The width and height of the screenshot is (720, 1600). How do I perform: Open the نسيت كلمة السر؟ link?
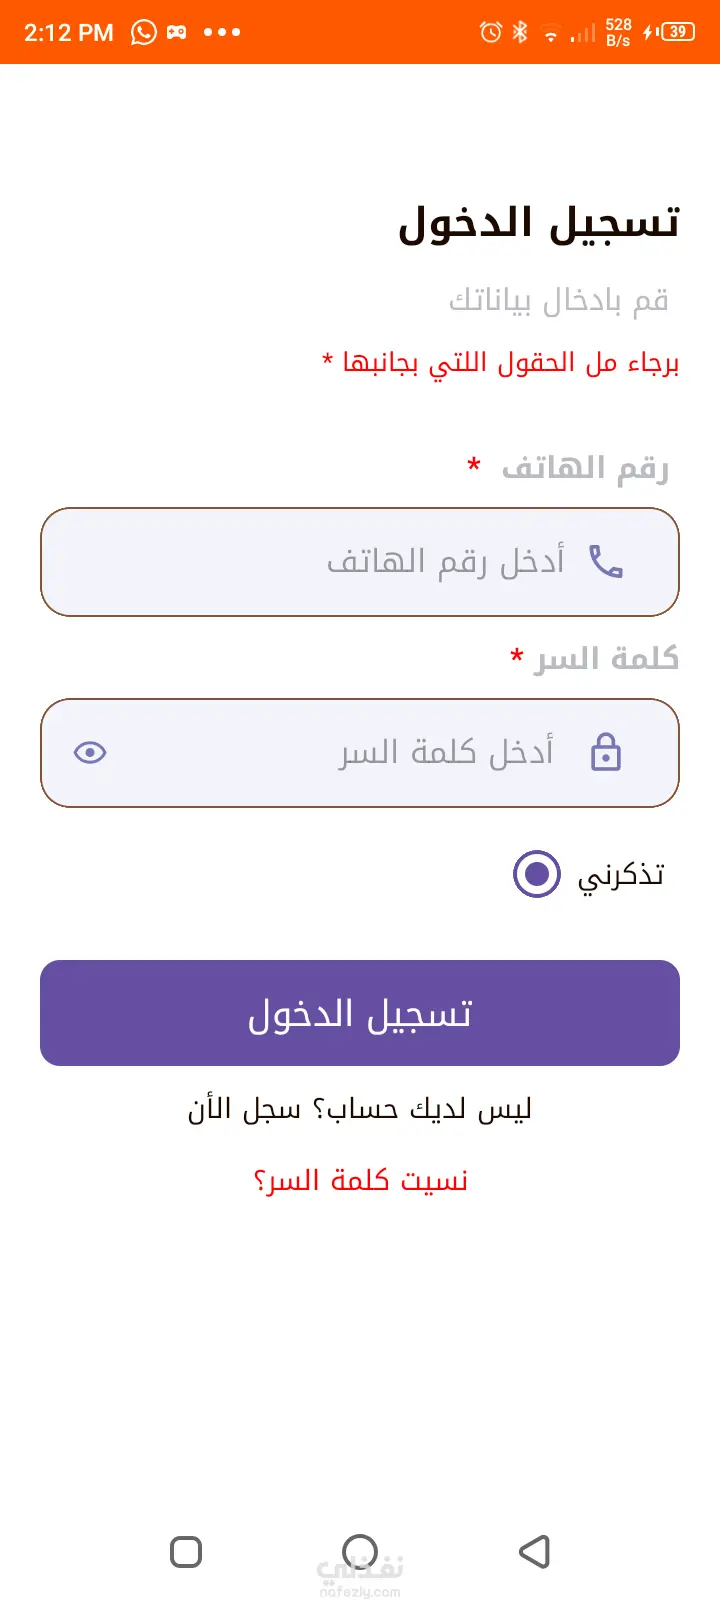click(360, 1181)
